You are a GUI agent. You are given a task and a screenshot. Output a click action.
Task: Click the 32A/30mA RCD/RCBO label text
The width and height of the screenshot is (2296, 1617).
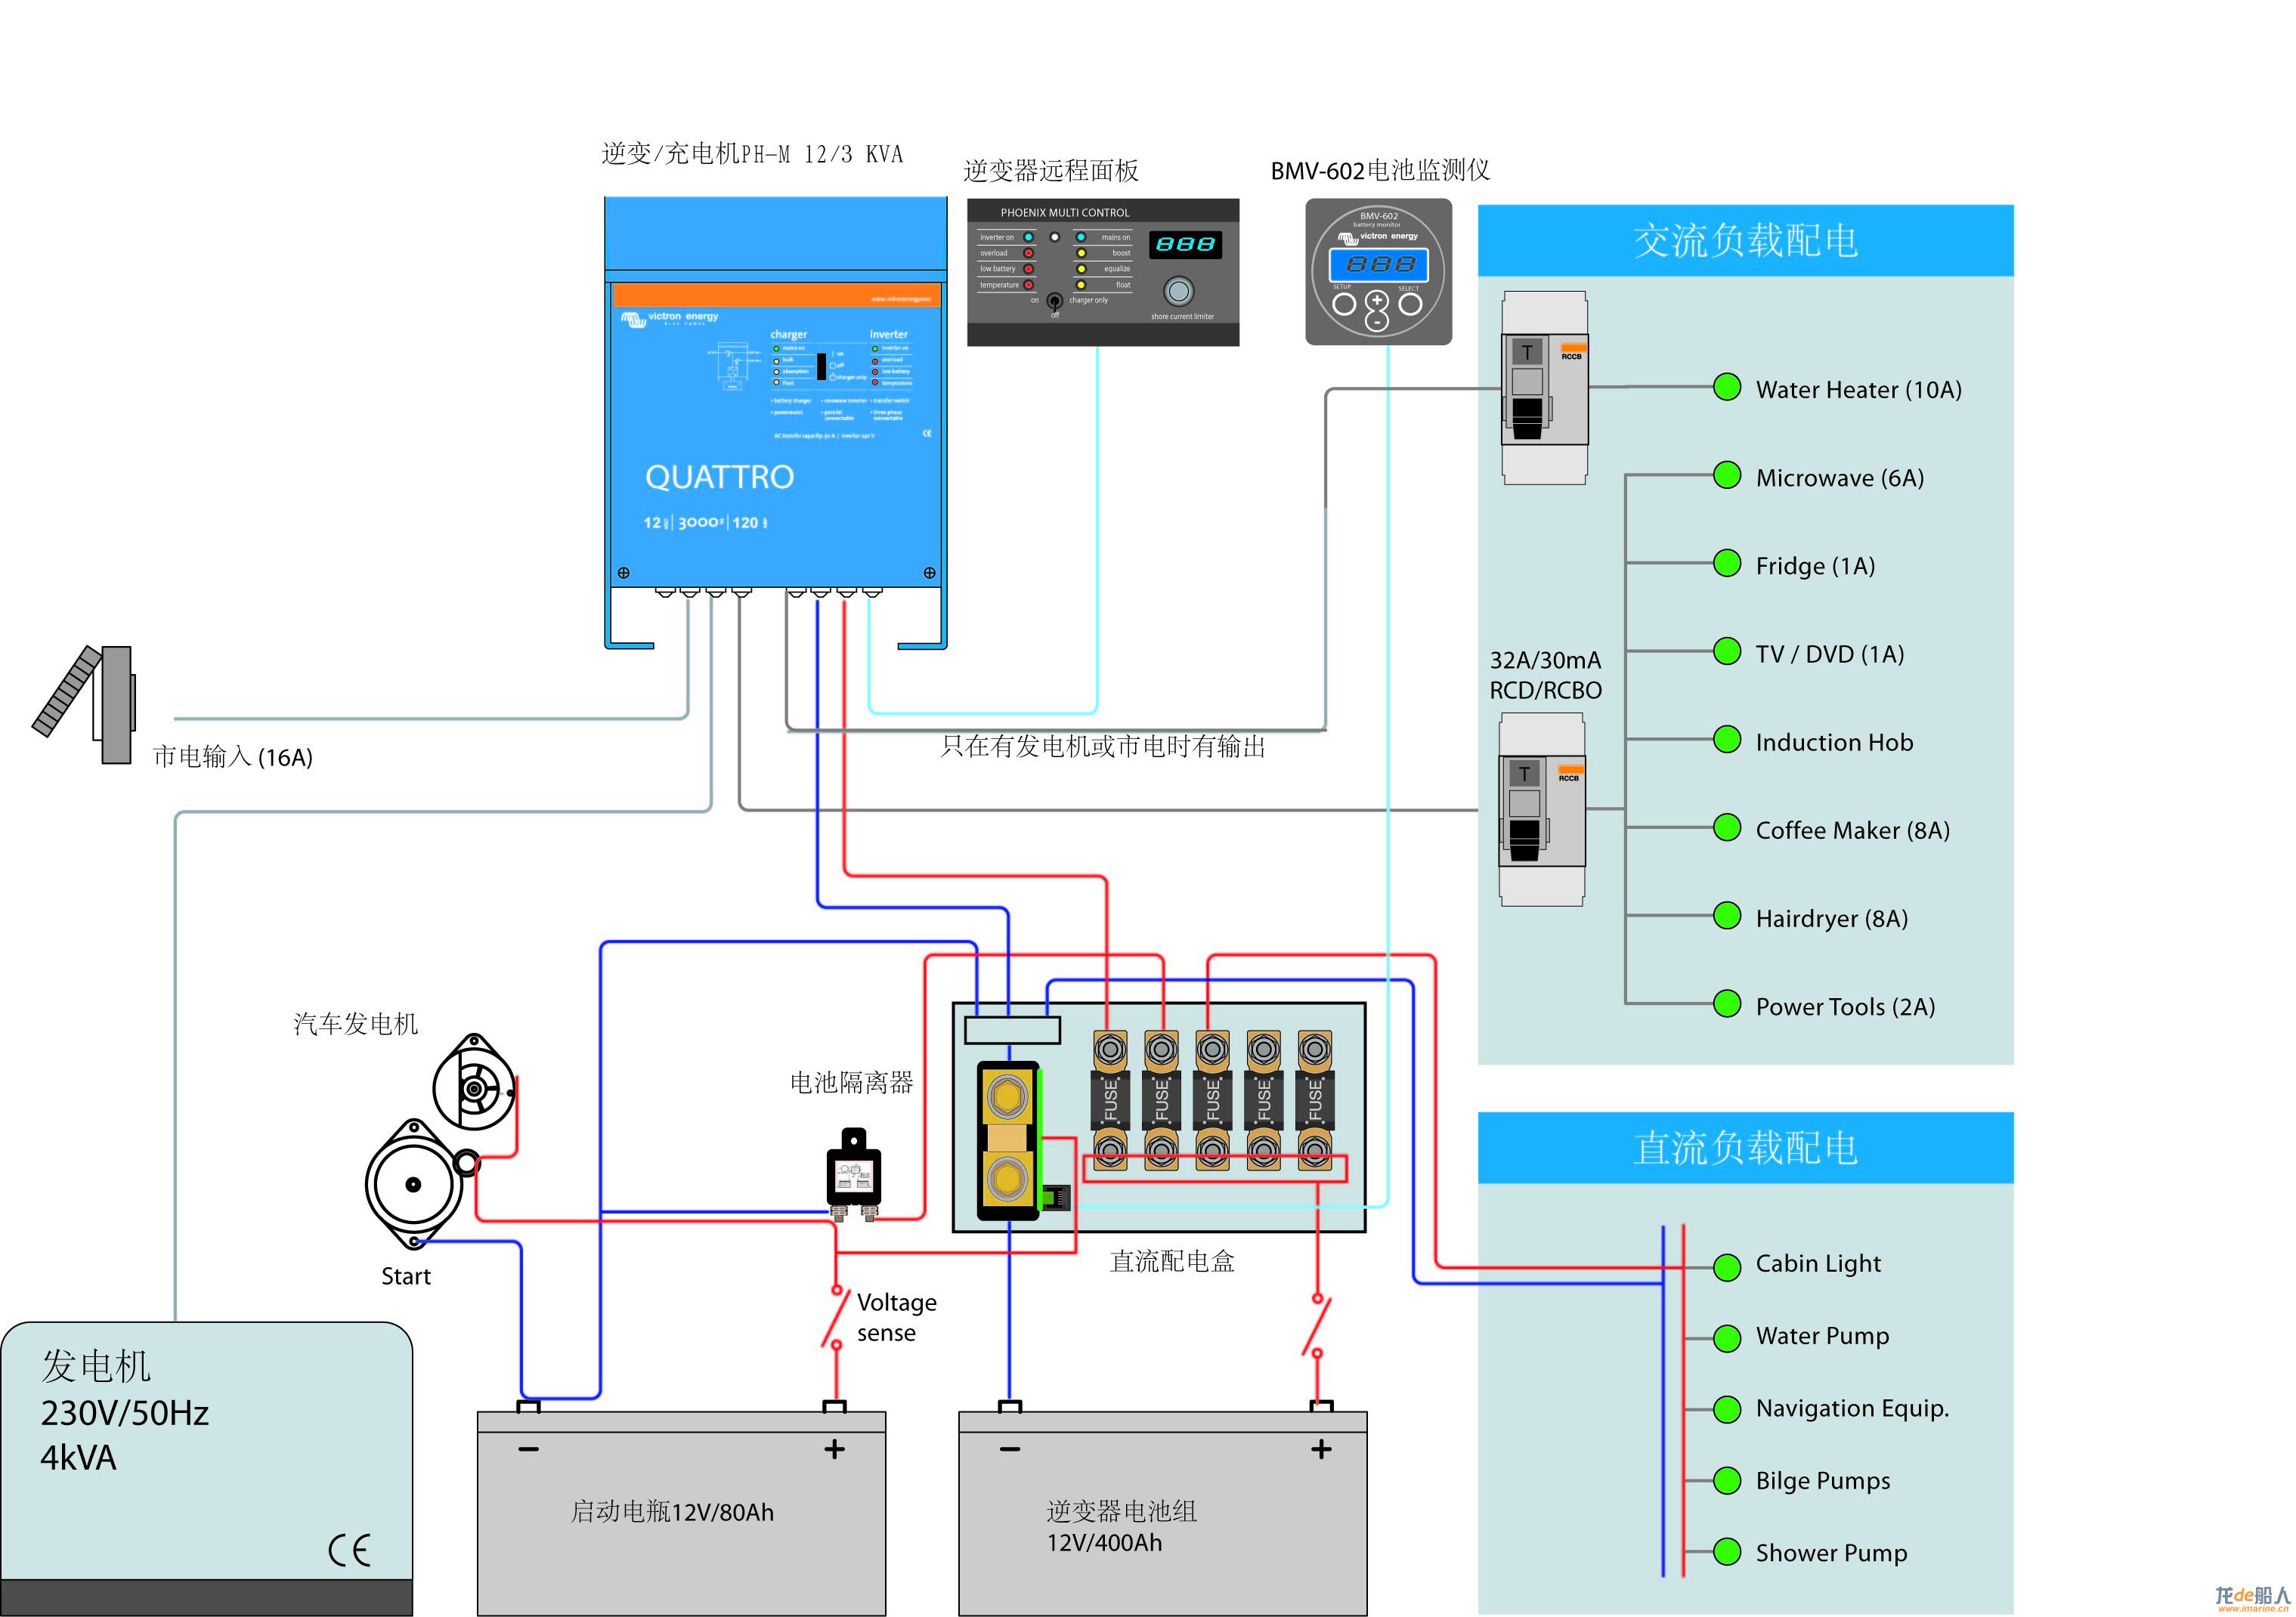point(1545,675)
